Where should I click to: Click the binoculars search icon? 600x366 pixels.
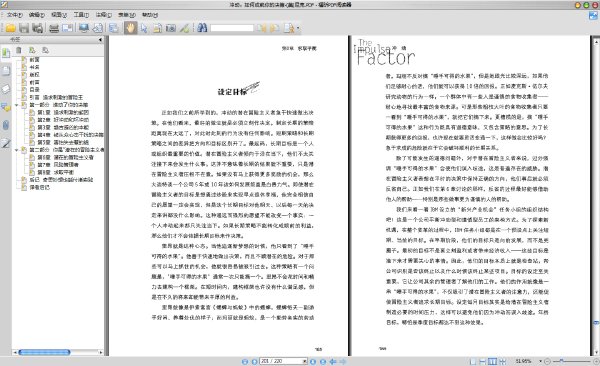(x=202, y=28)
